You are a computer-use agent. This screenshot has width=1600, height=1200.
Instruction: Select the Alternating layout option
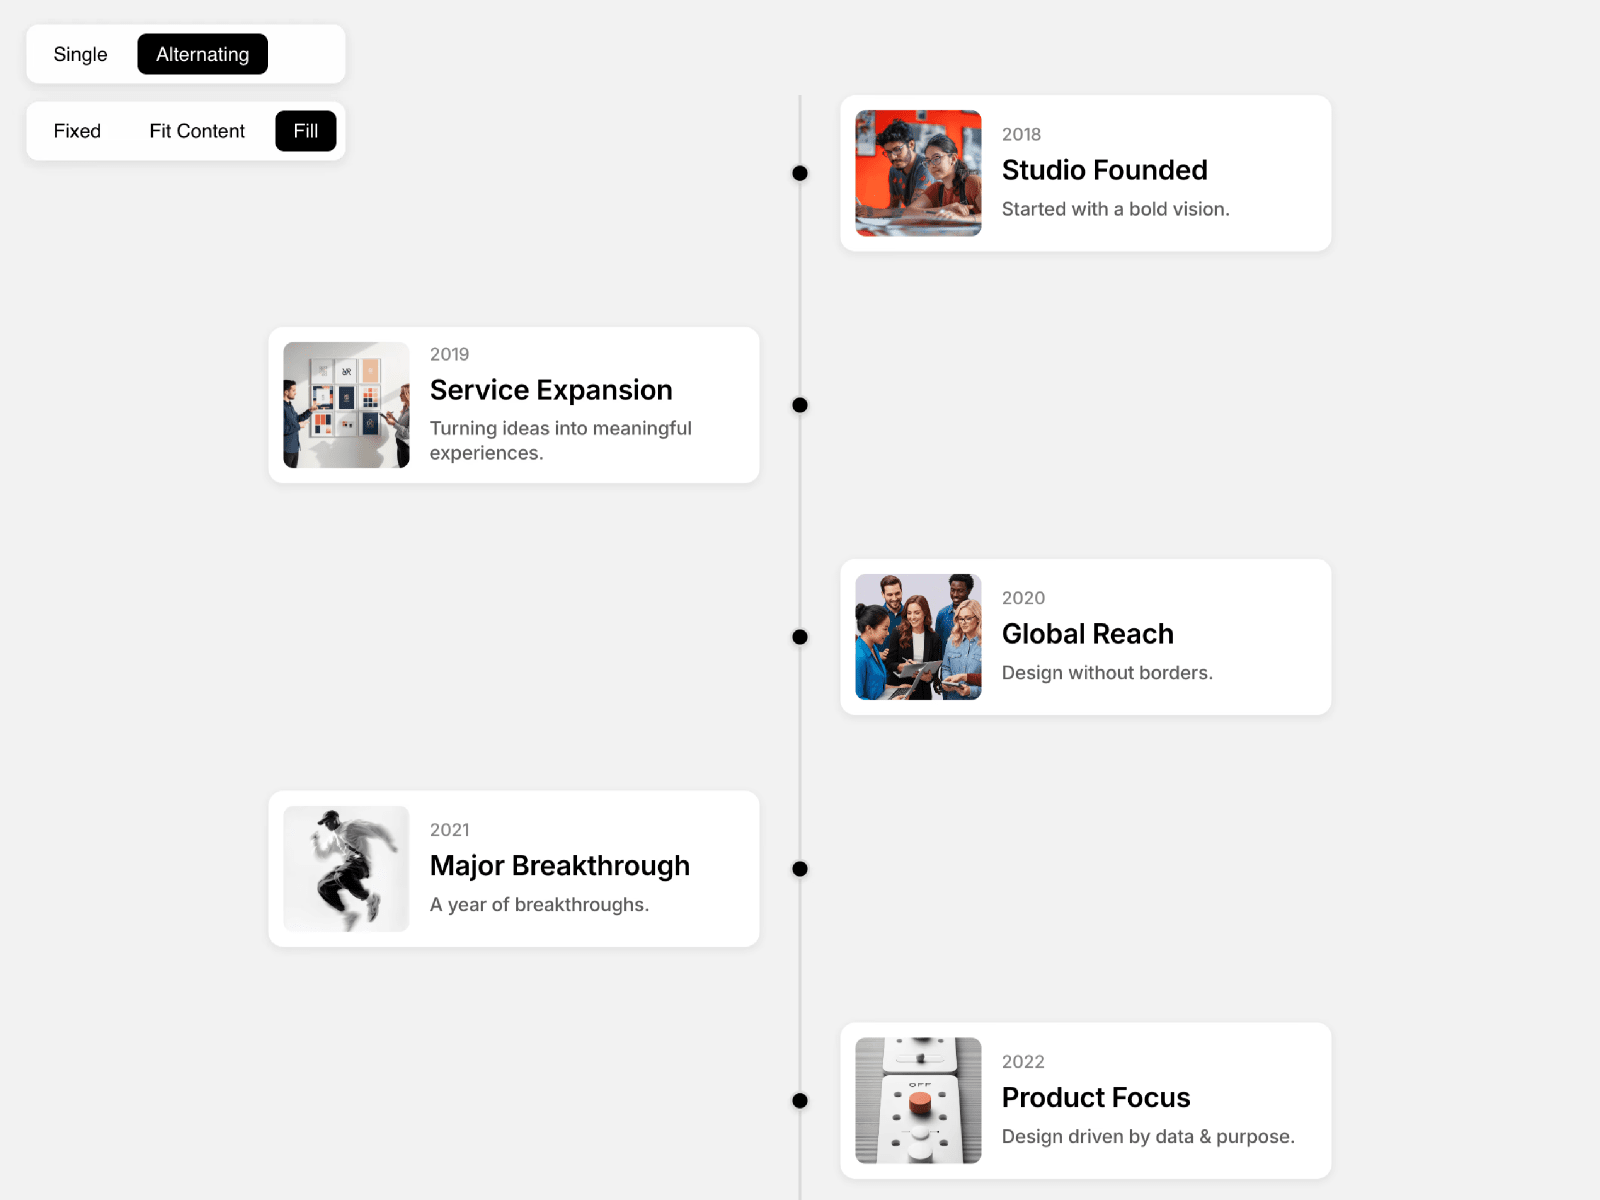[x=202, y=54]
